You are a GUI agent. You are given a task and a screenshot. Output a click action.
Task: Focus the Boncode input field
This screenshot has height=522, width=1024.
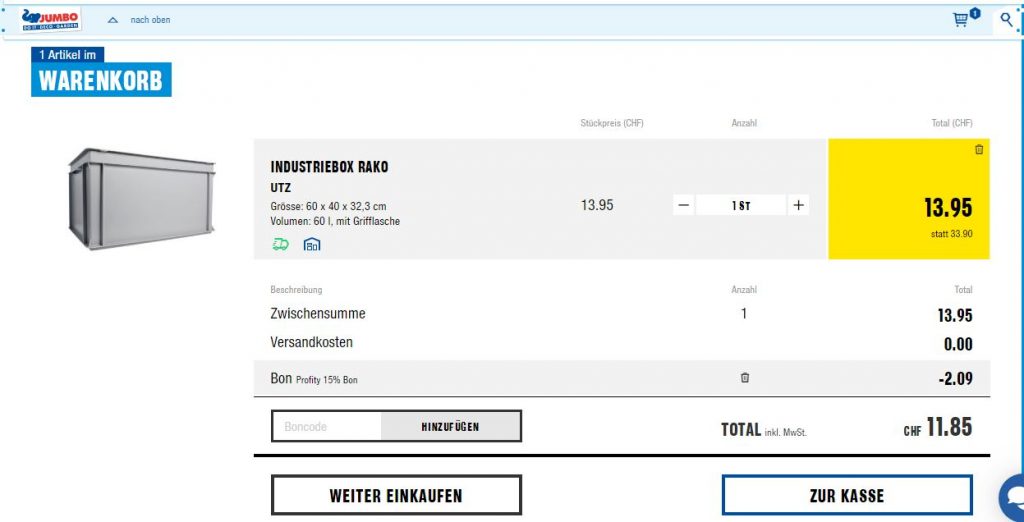coord(327,427)
